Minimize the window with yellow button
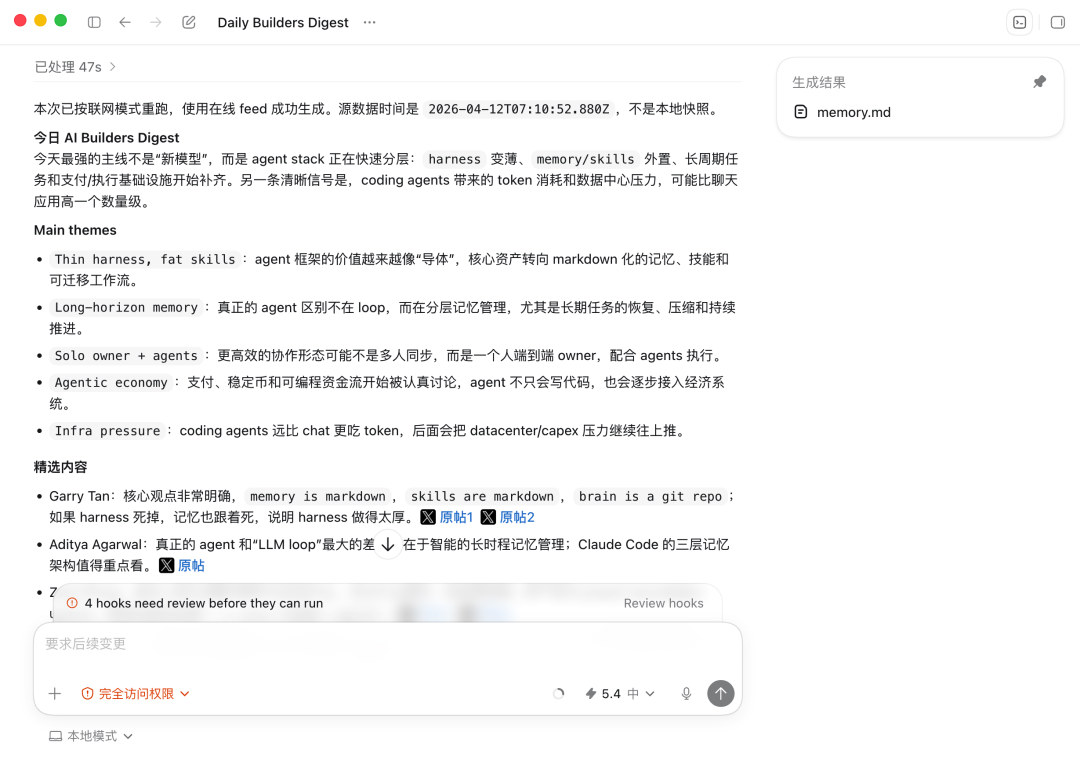The width and height of the screenshot is (1080, 757). click(41, 21)
